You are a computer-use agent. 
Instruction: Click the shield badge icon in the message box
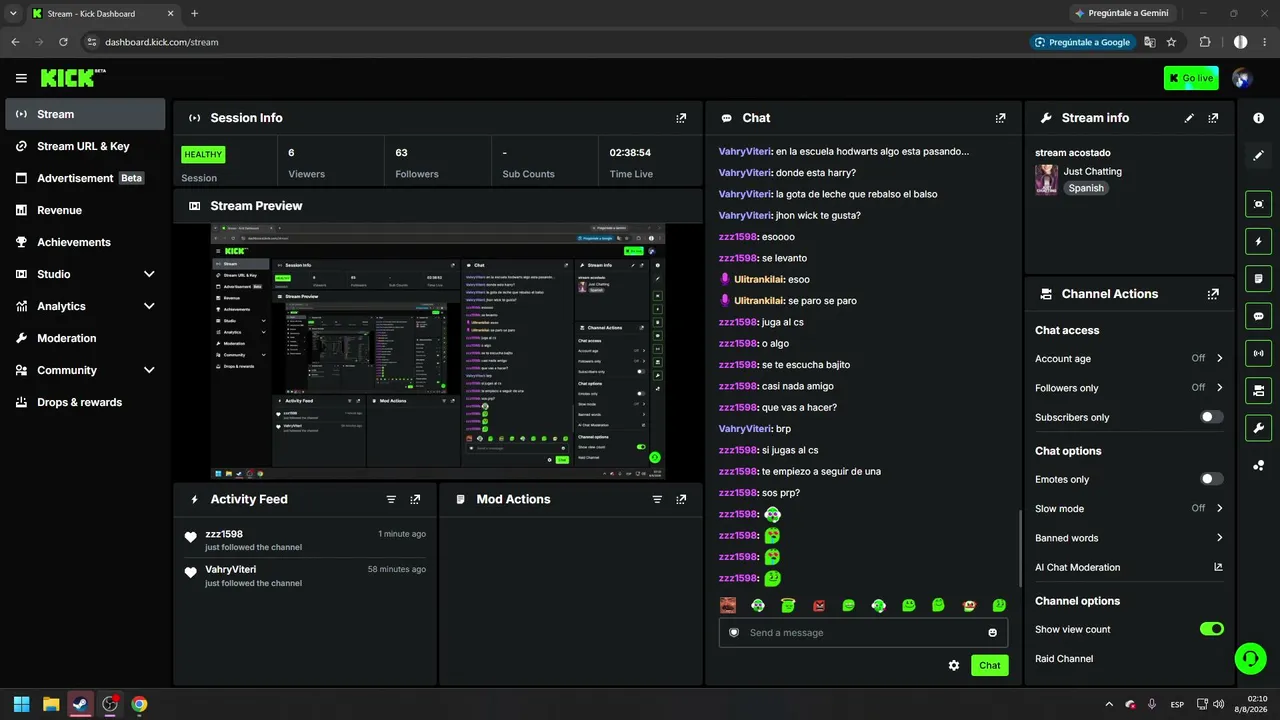tap(734, 632)
